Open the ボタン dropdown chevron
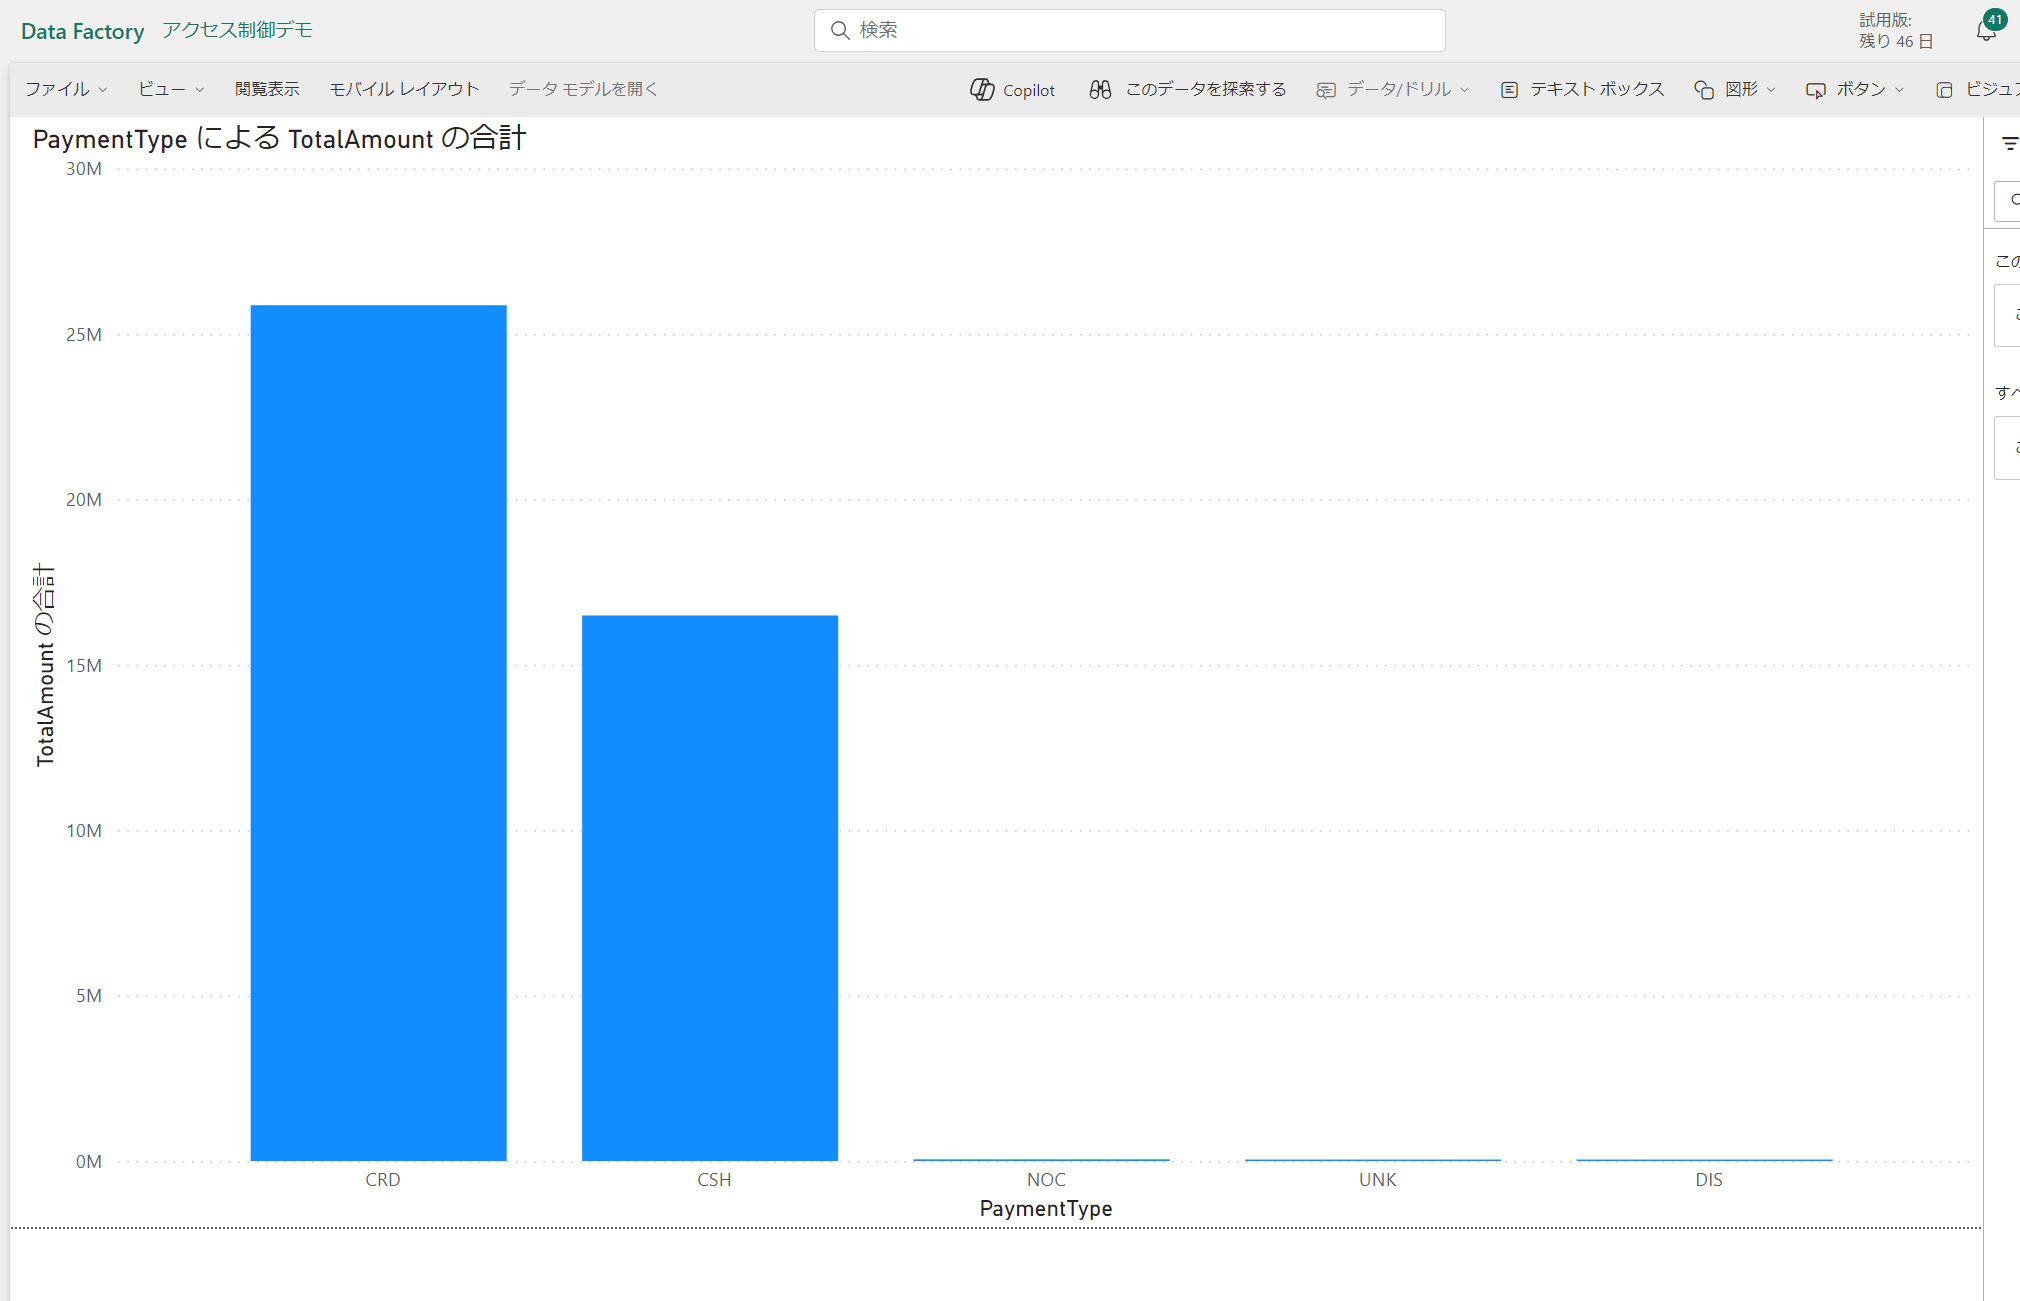 (1899, 90)
